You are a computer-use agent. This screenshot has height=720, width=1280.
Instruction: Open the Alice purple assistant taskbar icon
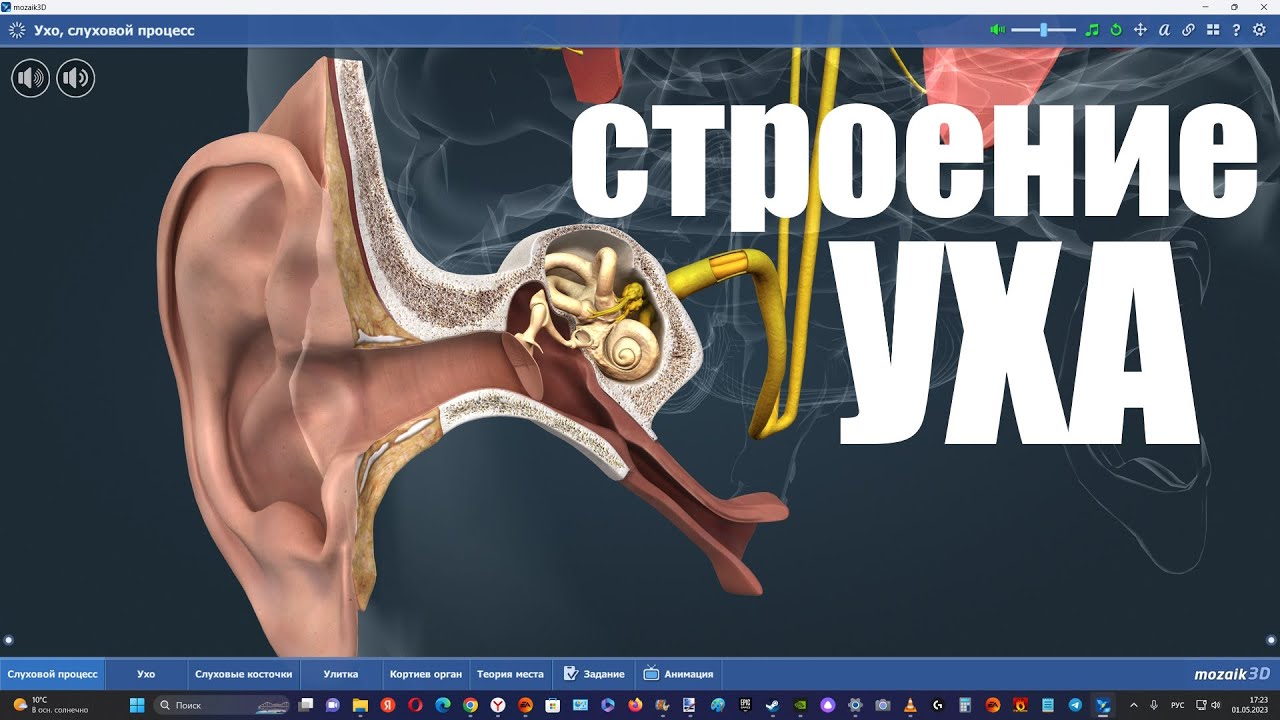tap(827, 705)
